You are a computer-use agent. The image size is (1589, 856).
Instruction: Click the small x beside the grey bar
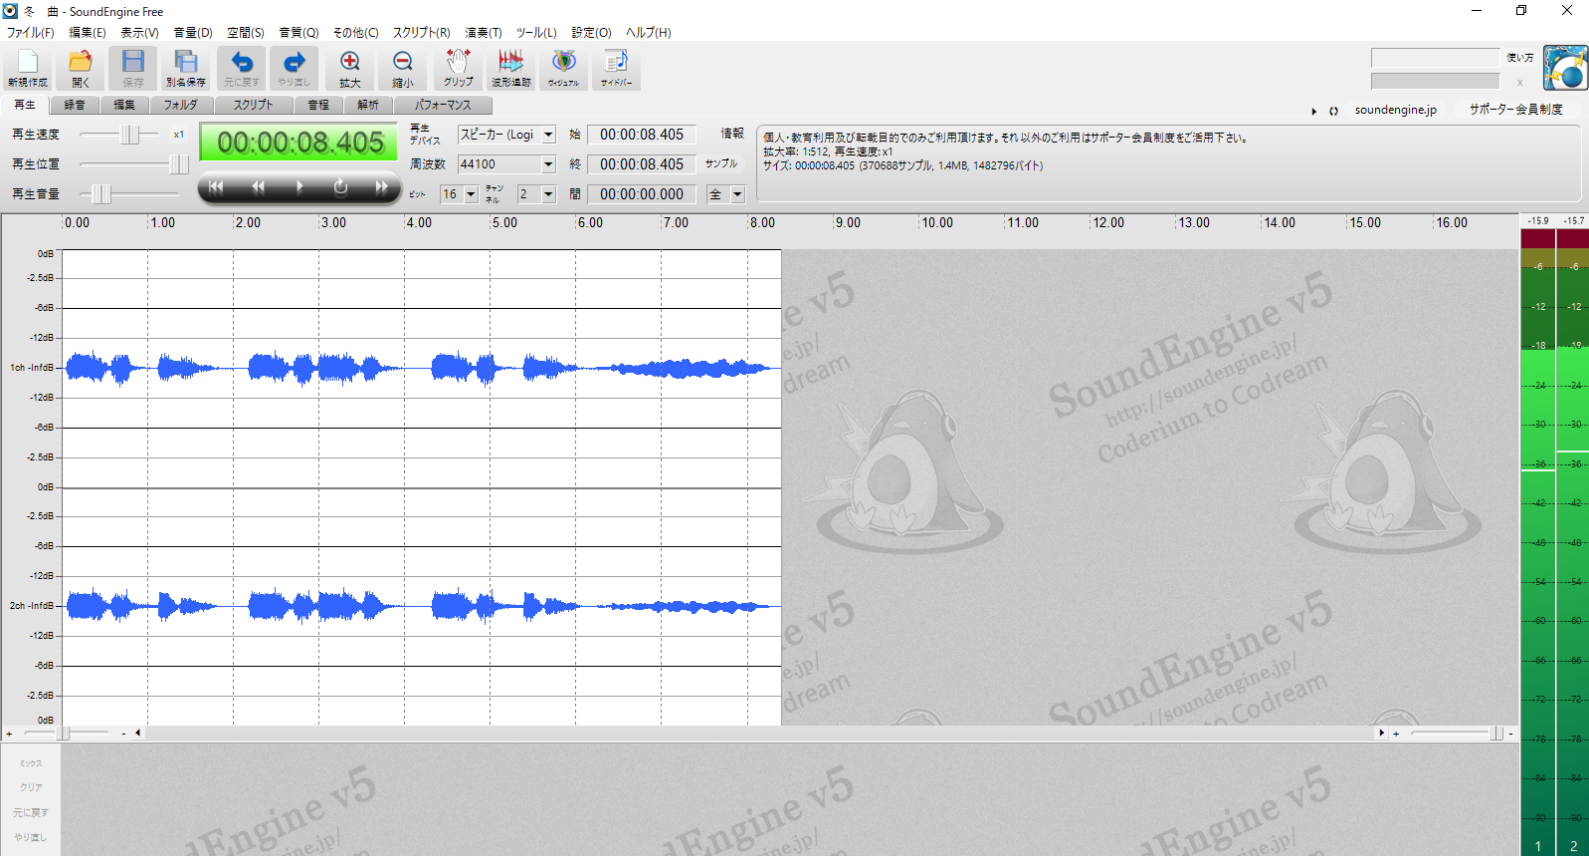pos(1520,82)
